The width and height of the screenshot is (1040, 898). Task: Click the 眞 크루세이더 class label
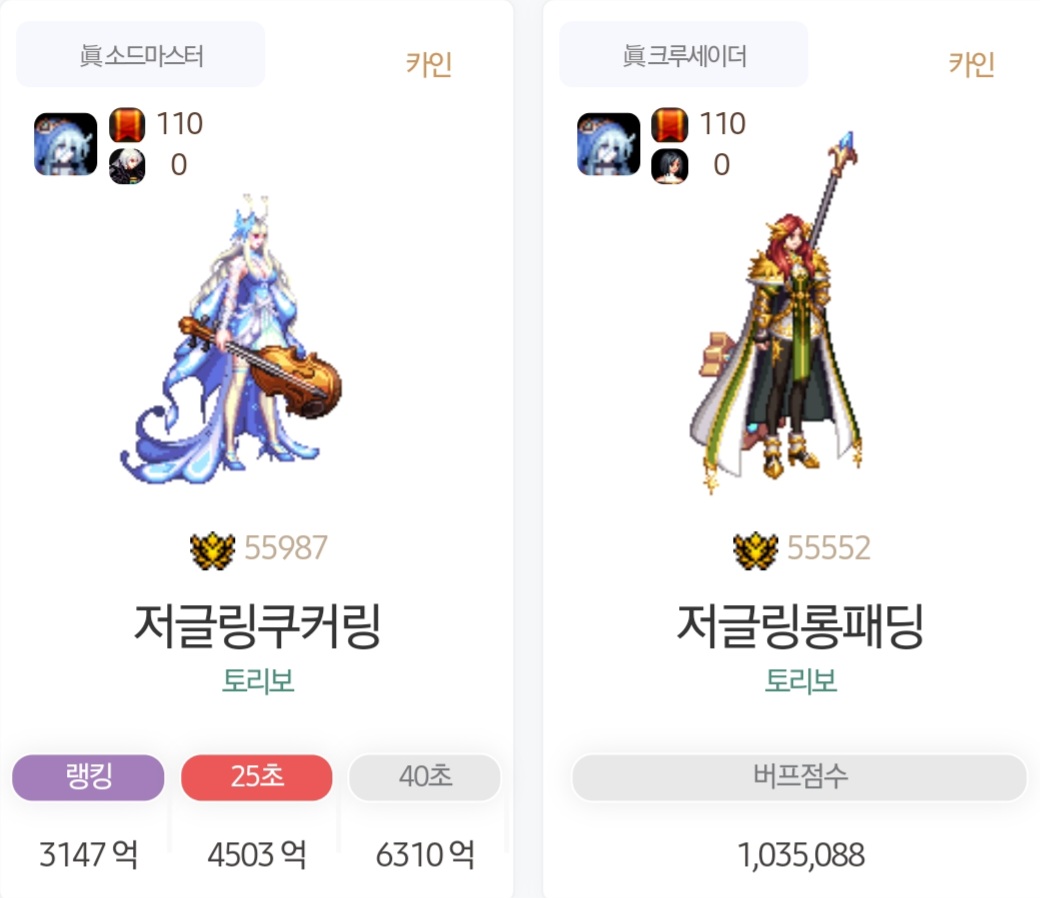pos(684,55)
